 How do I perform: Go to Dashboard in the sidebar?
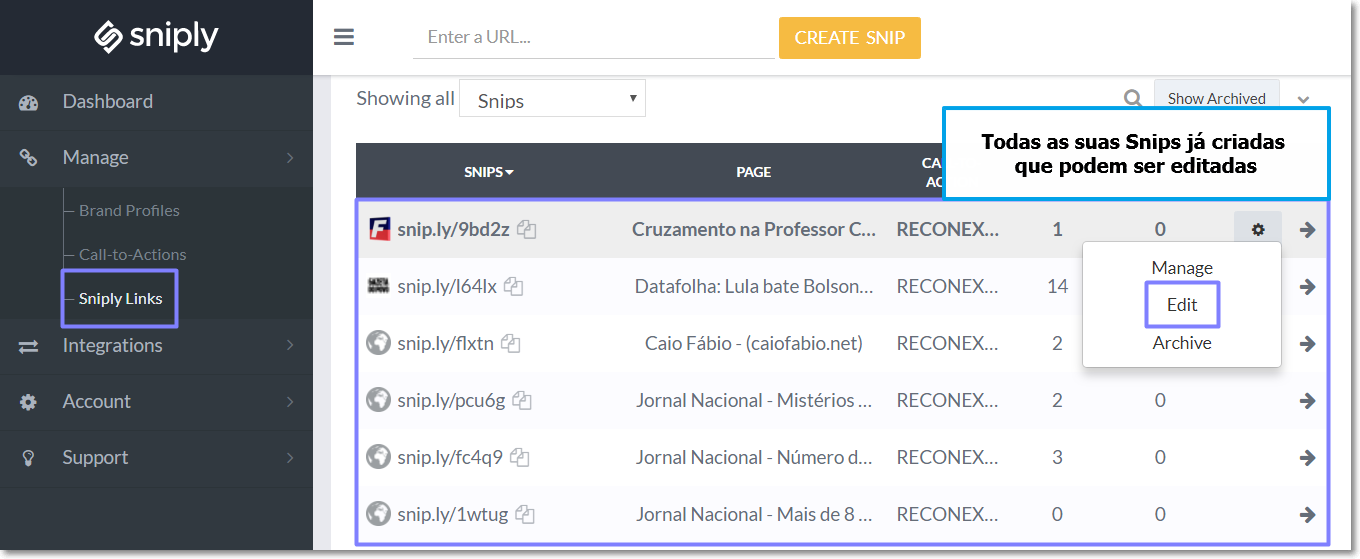(107, 102)
